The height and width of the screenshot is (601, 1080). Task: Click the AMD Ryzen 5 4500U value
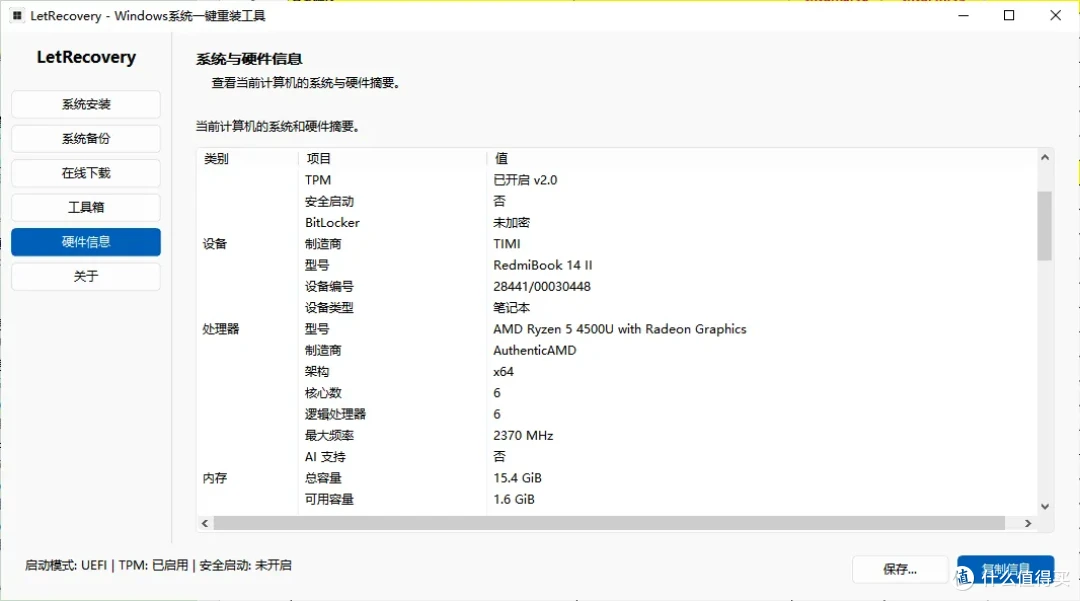pyautogui.click(x=620, y=329)
